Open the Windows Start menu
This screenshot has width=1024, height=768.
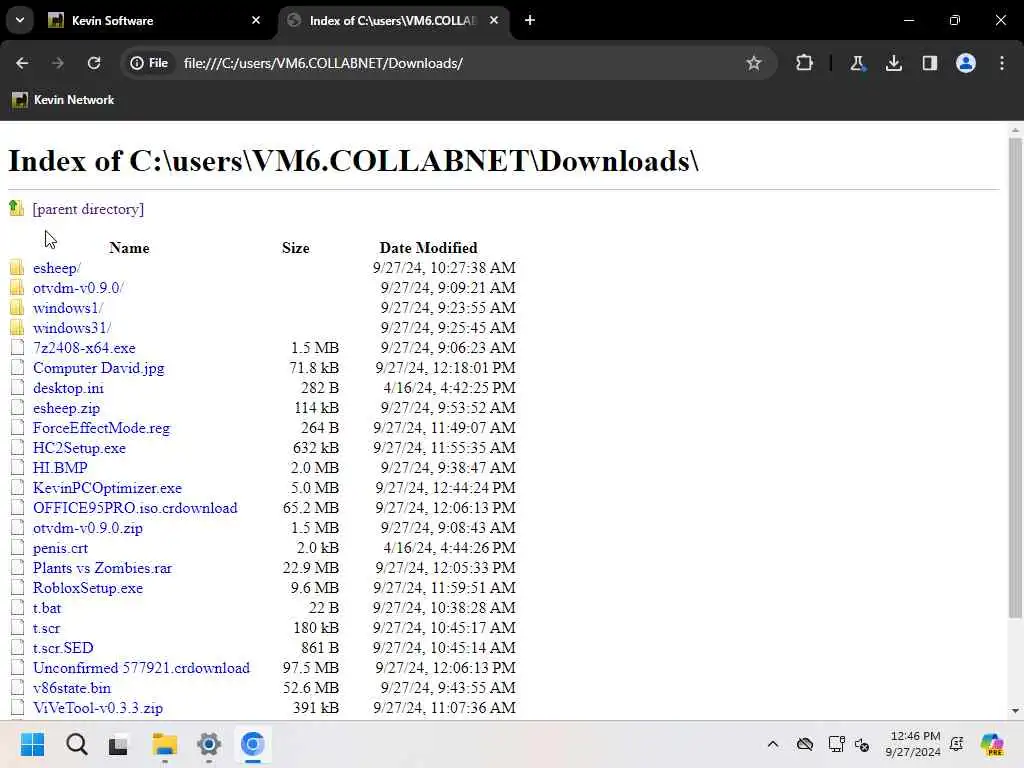[x=32, y=744]
